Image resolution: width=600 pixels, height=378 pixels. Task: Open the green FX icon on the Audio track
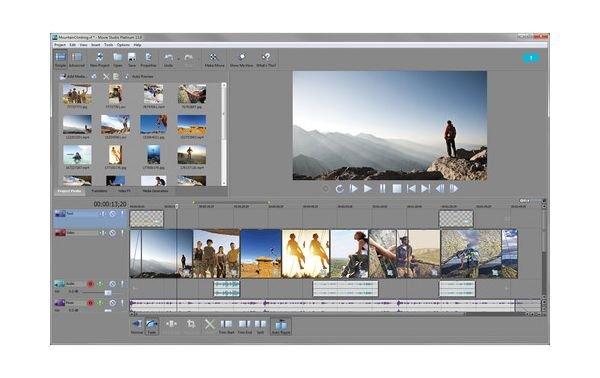click(101, 284)
